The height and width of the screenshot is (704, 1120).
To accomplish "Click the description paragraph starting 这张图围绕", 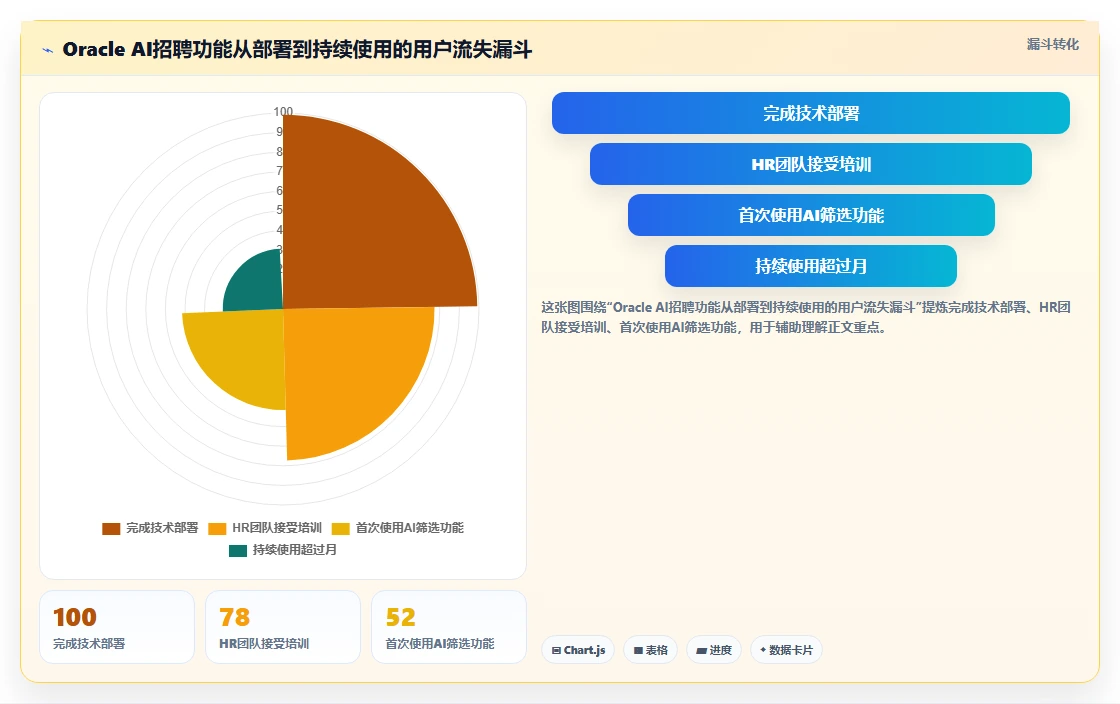I will (x=806, y=317).
